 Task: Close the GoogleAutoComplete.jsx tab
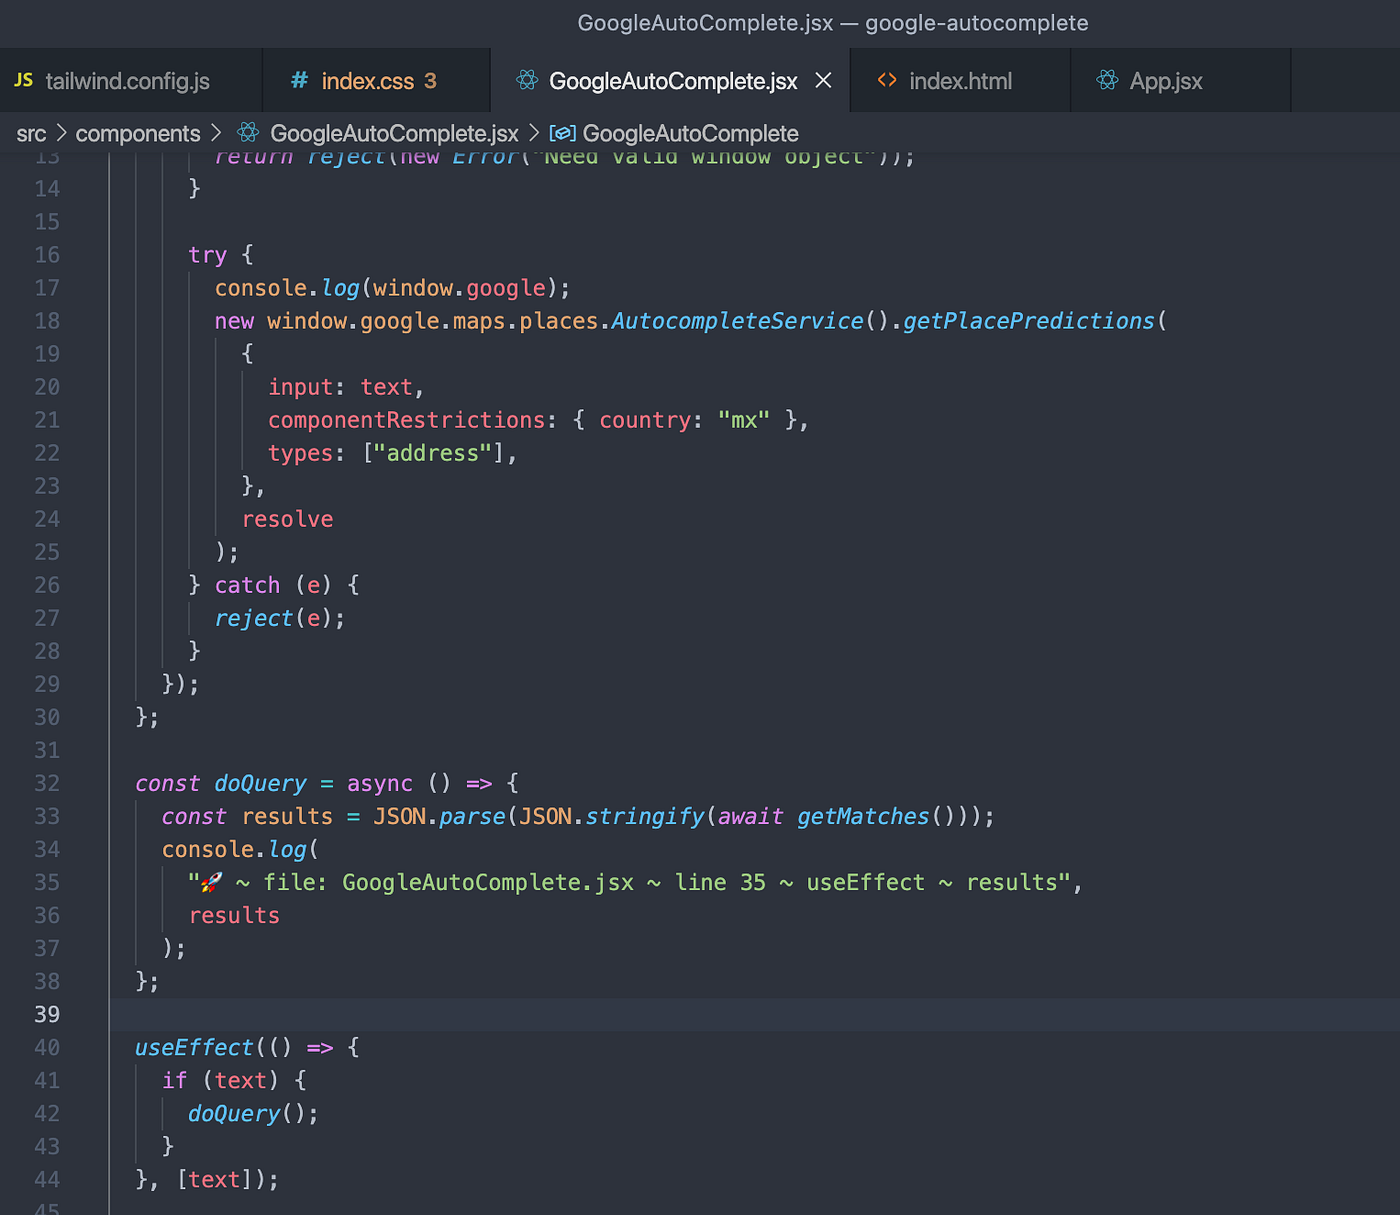point(823,80)
